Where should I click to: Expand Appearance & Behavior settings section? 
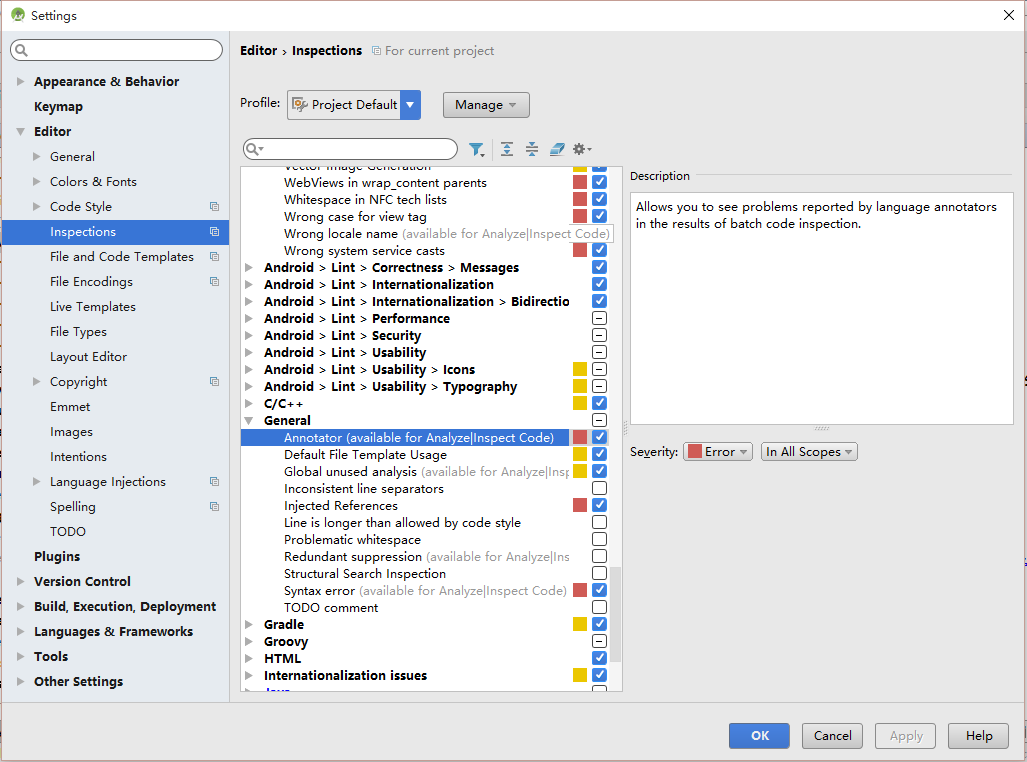[20, 81]
